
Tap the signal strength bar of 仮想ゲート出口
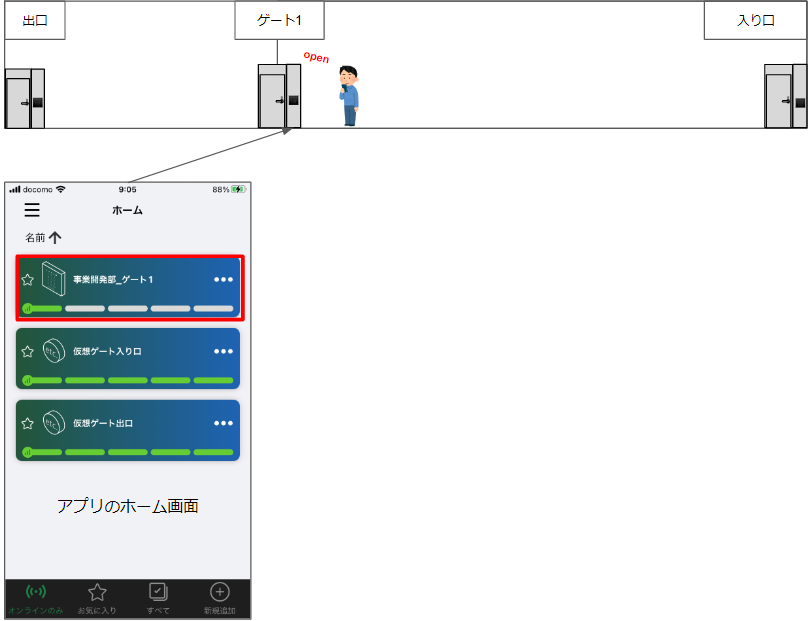tap(128, 452)
